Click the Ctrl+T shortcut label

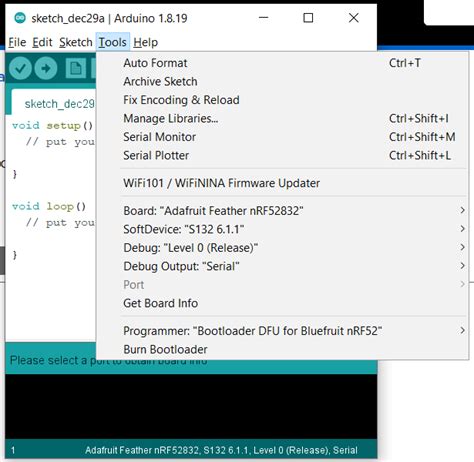405,63
